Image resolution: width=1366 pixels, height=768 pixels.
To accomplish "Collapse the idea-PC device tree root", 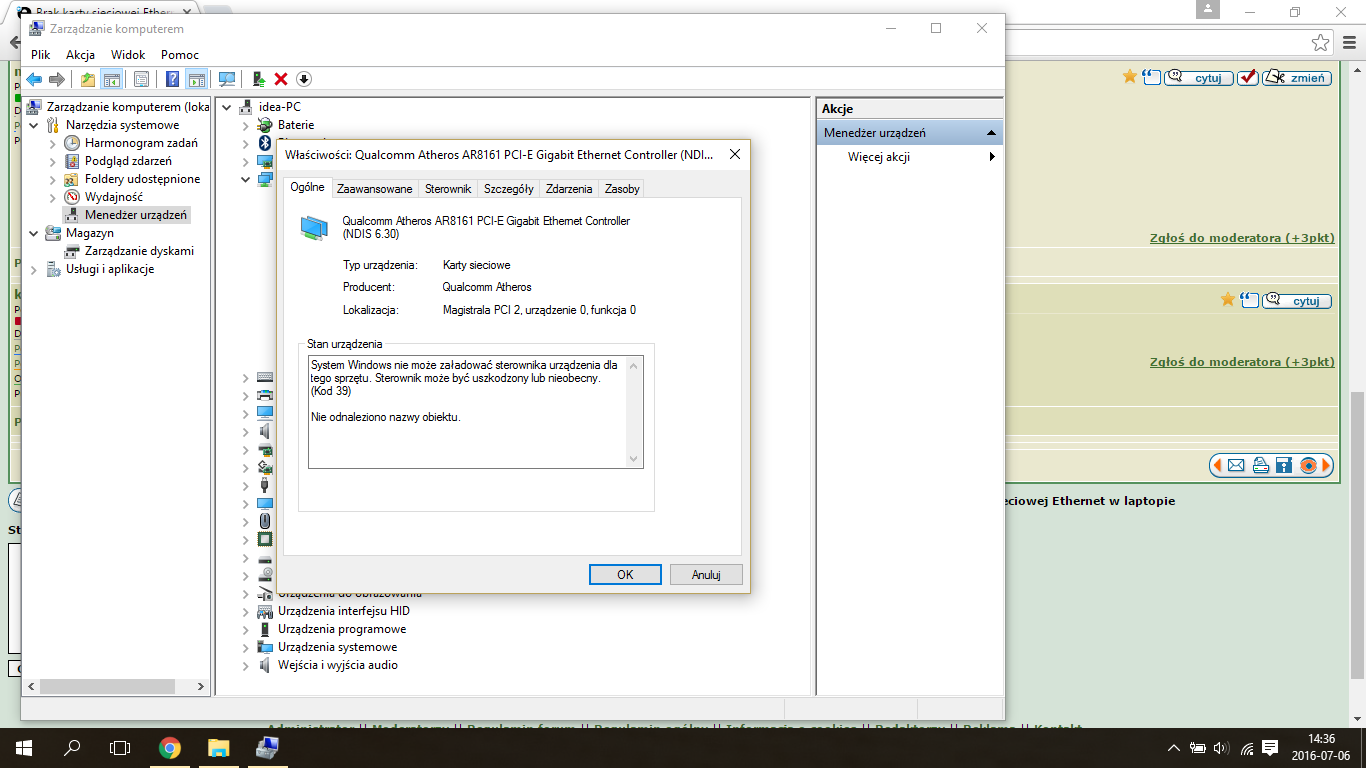I will pyautogui.click(x=228, y=107).
